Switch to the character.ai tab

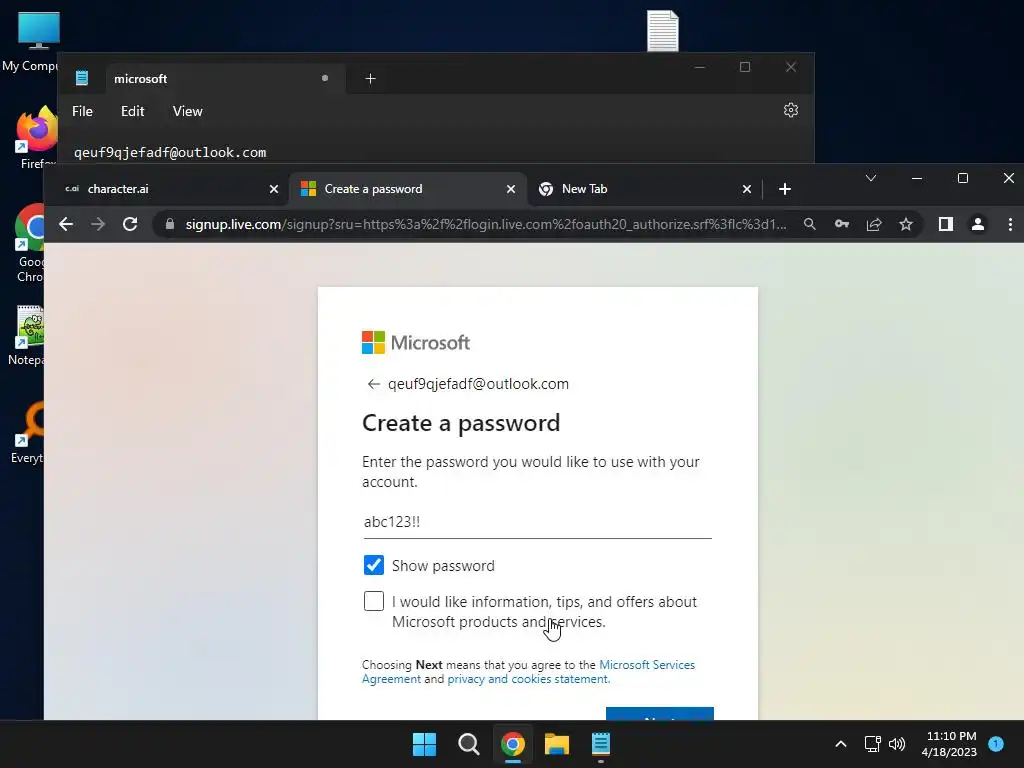pyautogui.click(x=167, y=189)
